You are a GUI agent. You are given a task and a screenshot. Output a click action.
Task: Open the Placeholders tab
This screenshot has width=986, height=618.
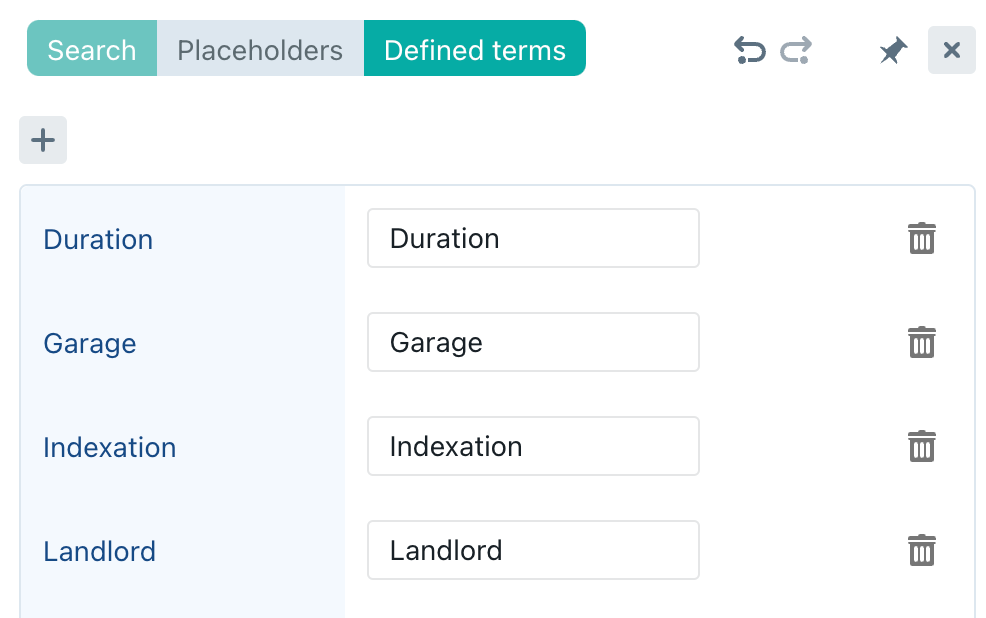pos(260,50)
